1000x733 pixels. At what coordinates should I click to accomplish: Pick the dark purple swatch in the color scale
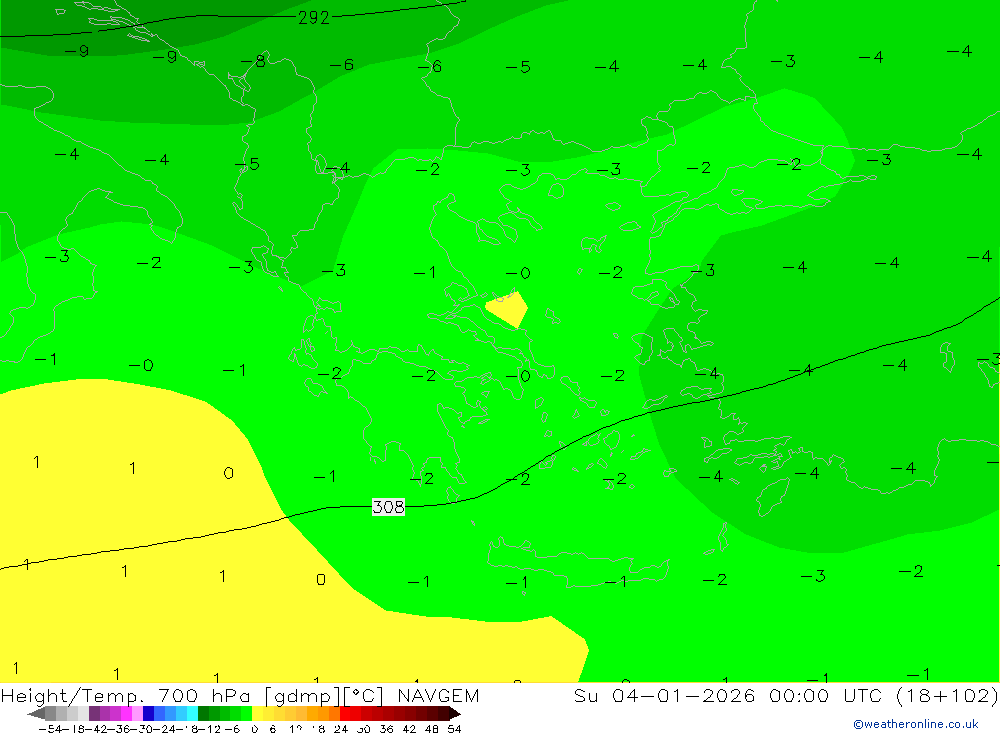94,714
